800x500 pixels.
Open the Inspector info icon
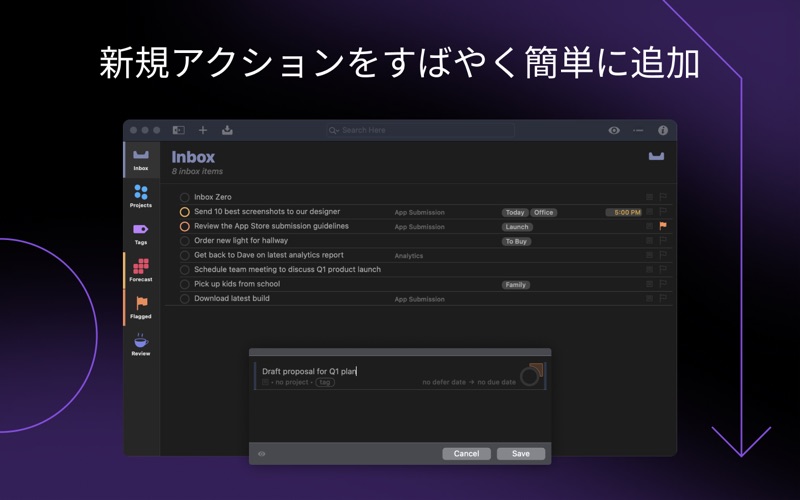[x=663, y=130]
